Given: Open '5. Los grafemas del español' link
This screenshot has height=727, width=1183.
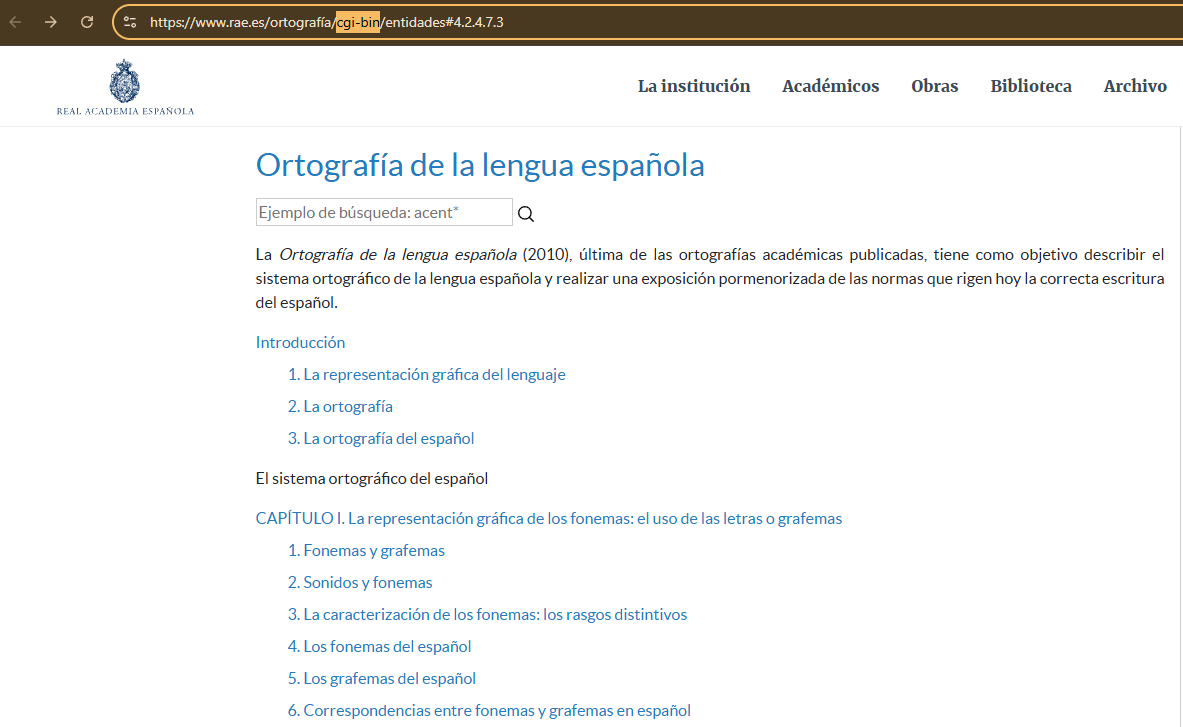Looking at the screenshot, I should pyautogui.click(x=382, y=678).
